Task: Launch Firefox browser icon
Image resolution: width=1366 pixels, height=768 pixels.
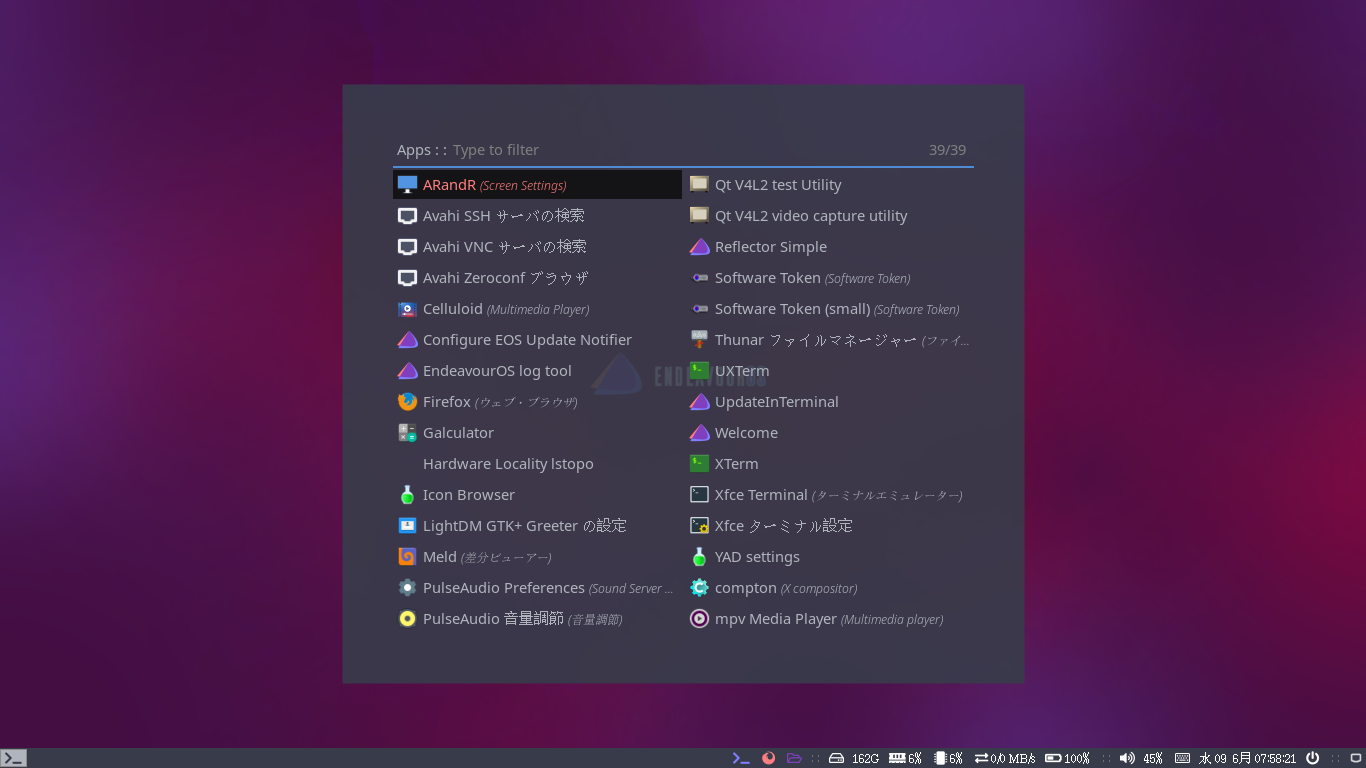Action: (x=407, y=402)
